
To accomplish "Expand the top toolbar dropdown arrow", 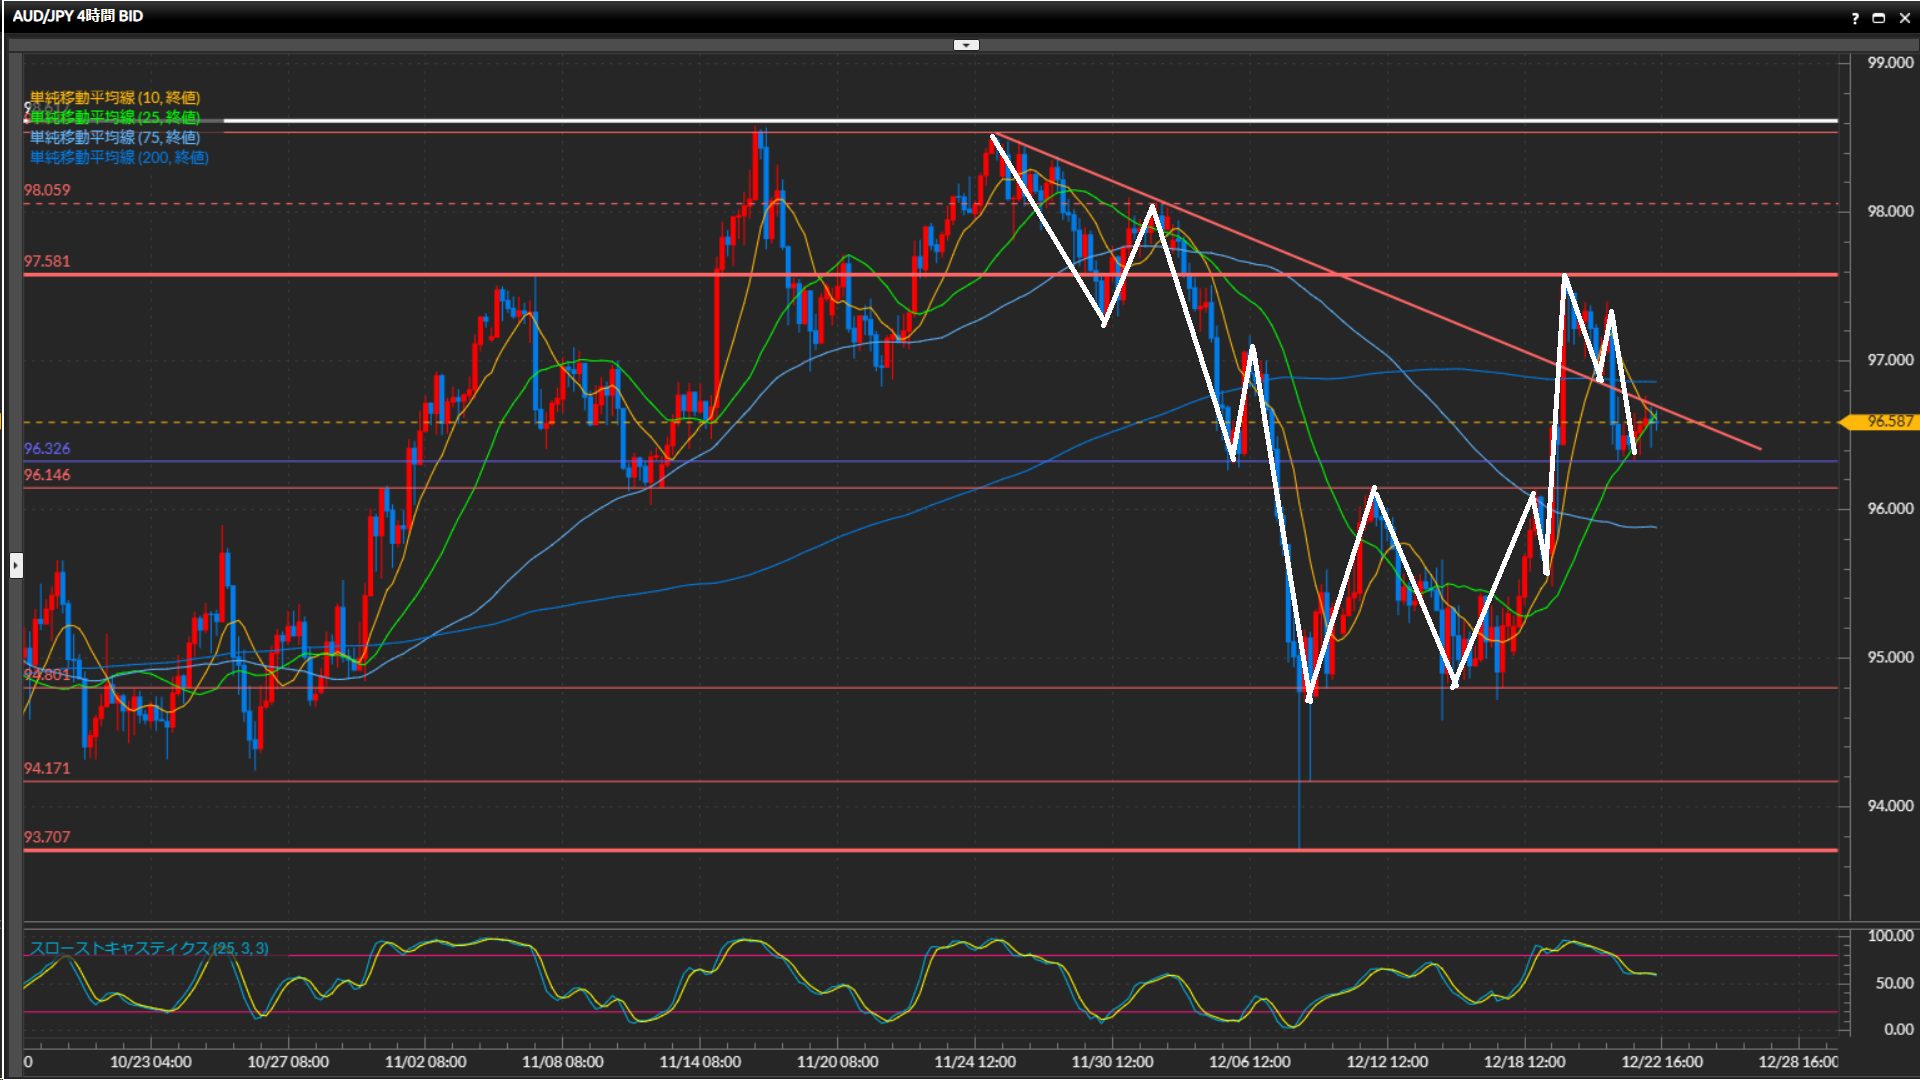I will pyautogui.click(x=966, y=45).
